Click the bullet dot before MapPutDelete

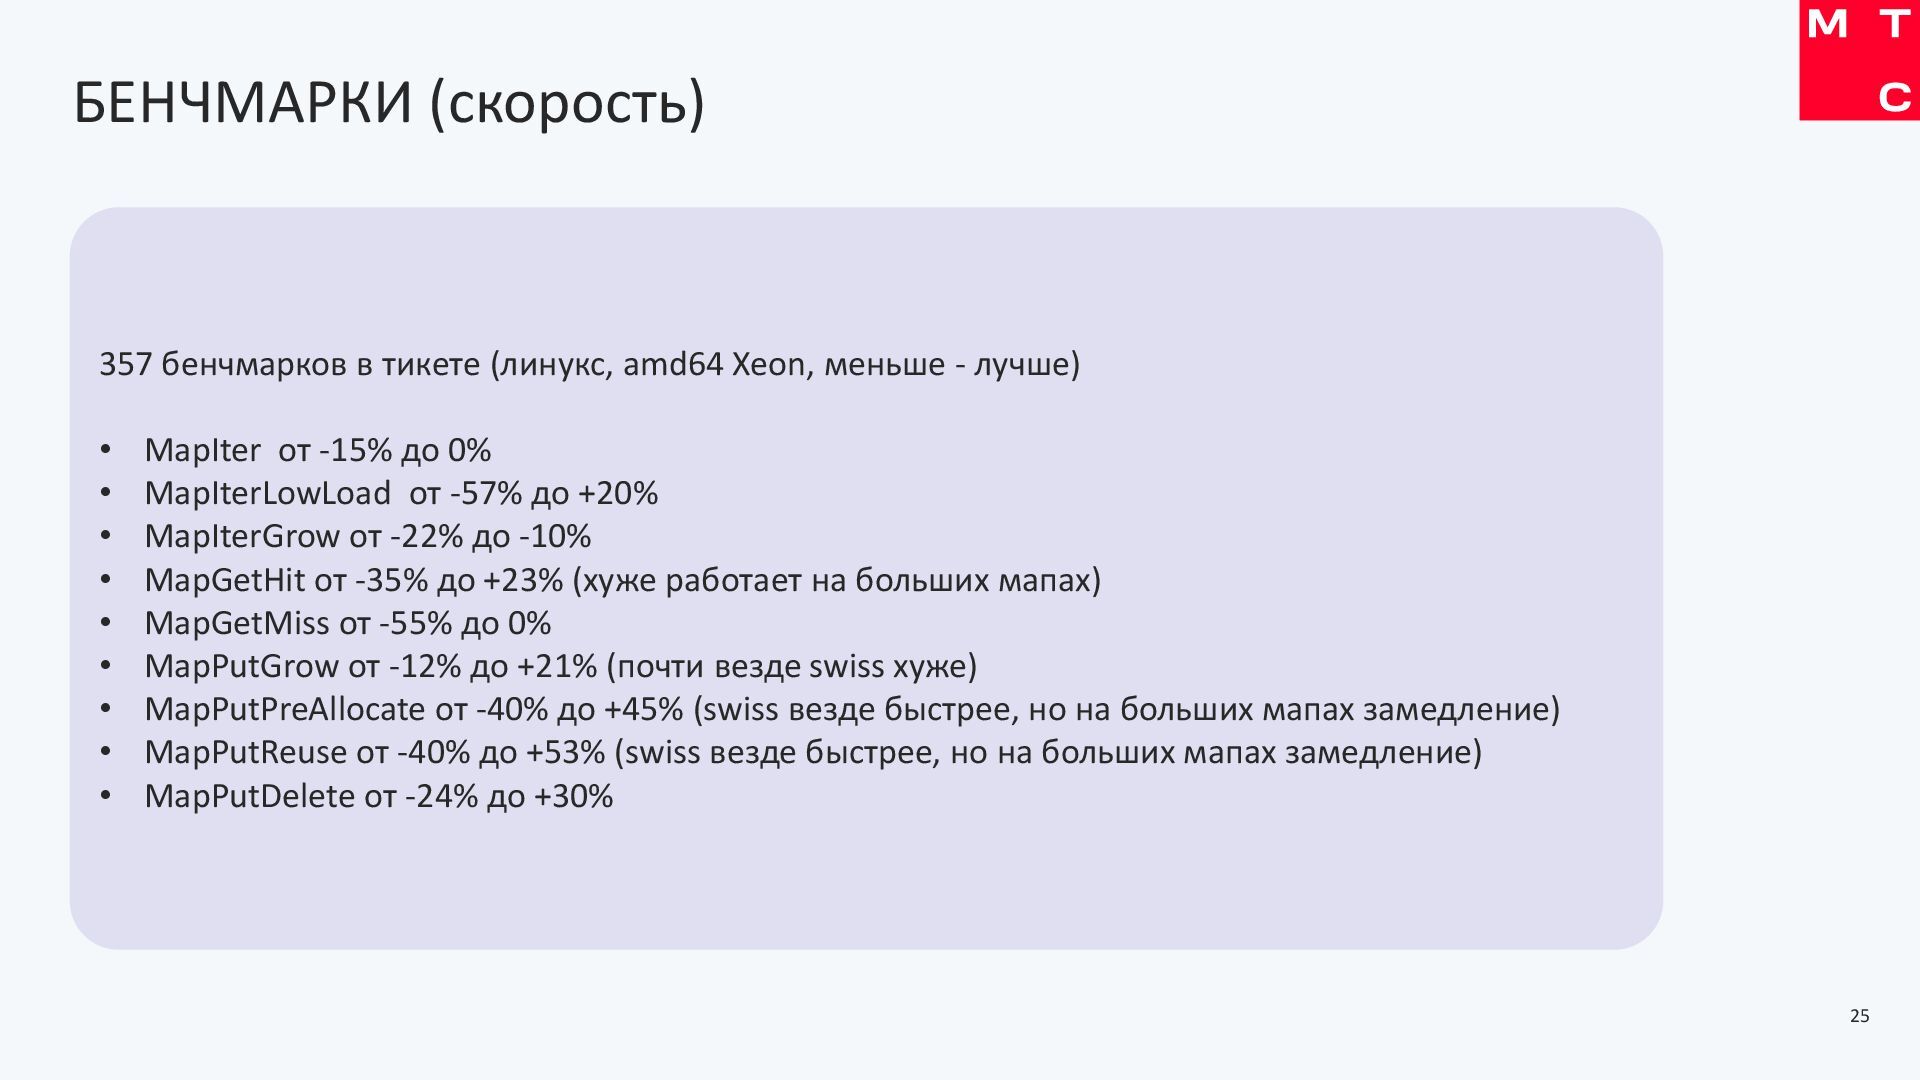pos(106,797)
